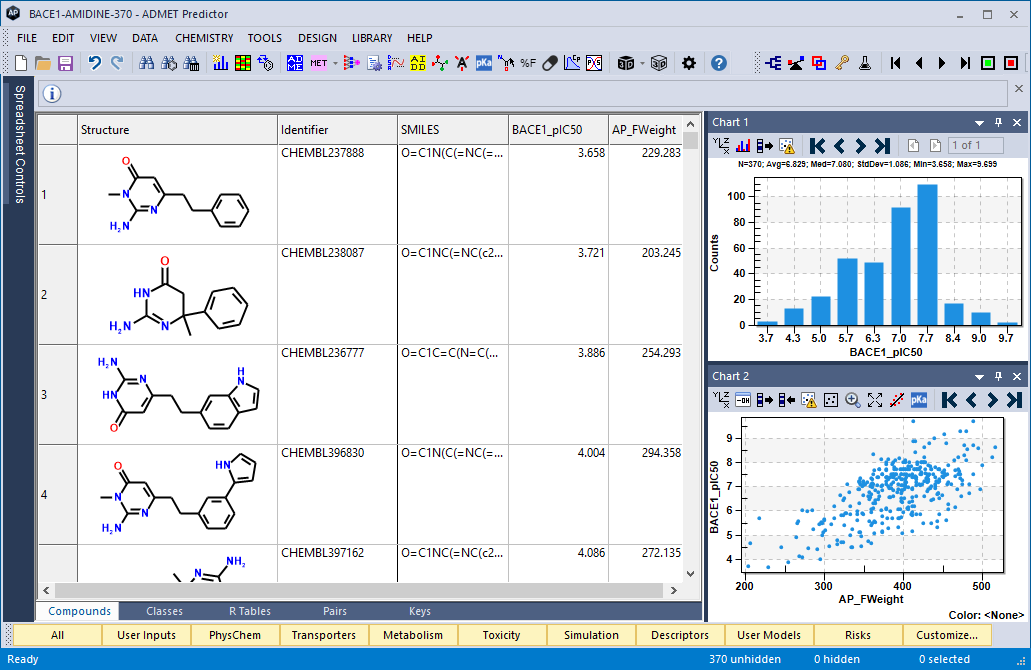Click the golden key icon
The height and width of the screenshot is (670, 1031).
tap(842, 63)
